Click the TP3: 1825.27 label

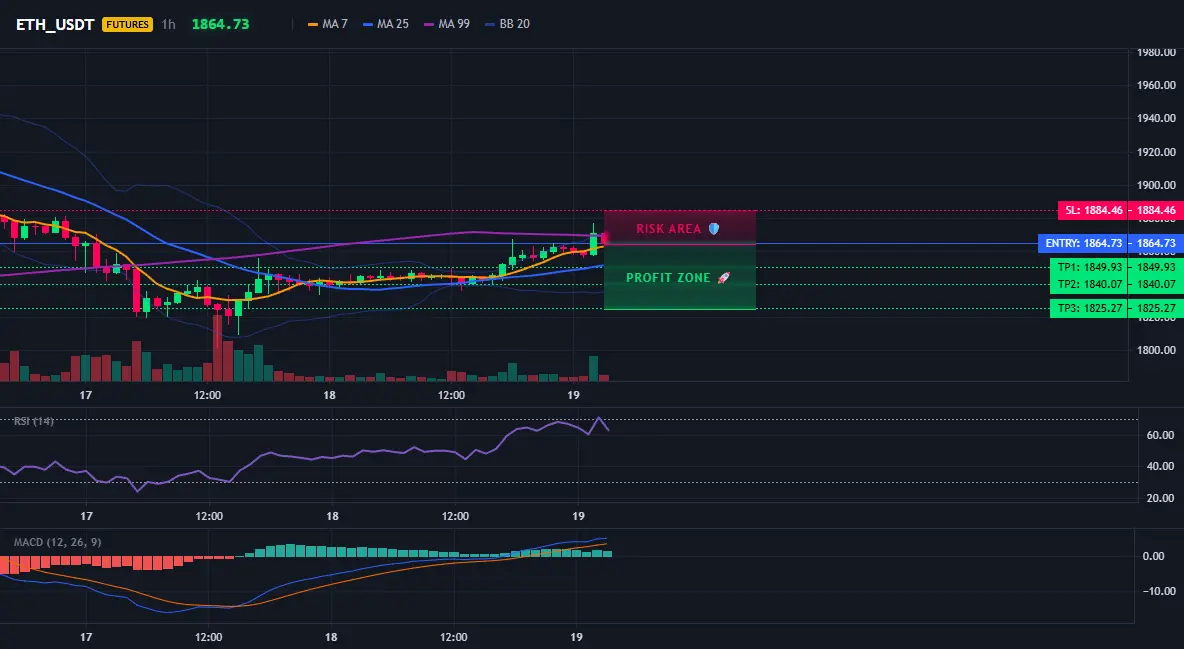click(x=1088, y=308)
